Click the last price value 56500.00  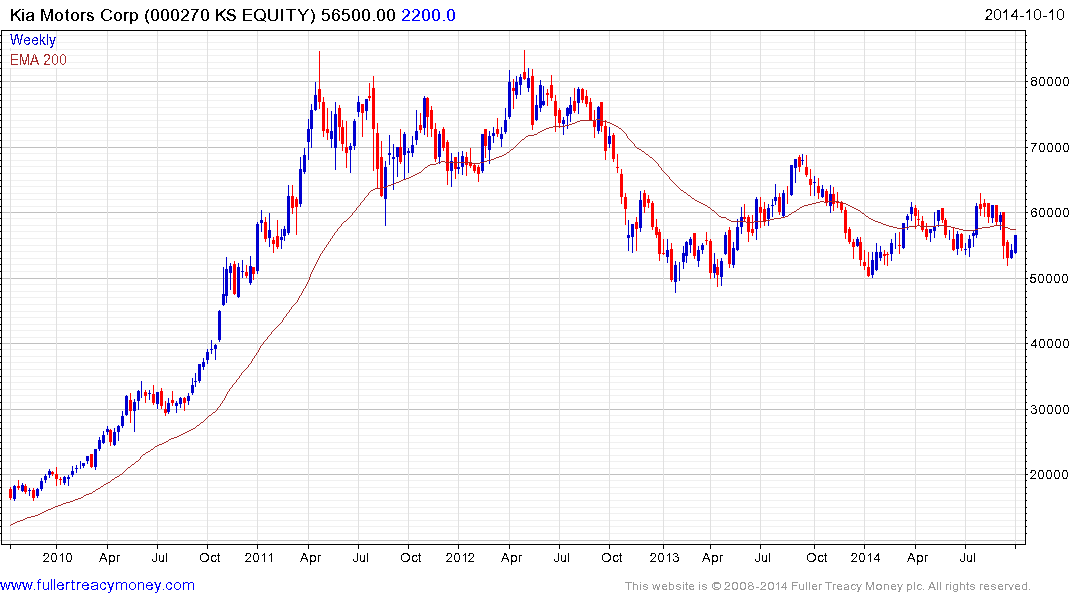pos(358,15)
